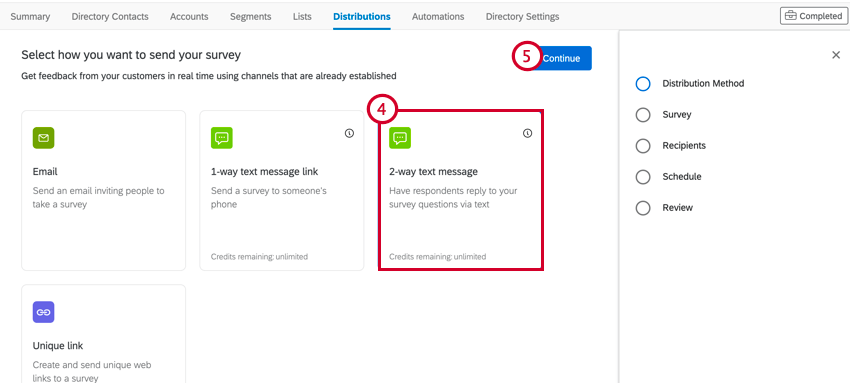Viewport: 850px width, 383px height.
Task: Click the 'Recipients' step label
Action: [684, 145]
